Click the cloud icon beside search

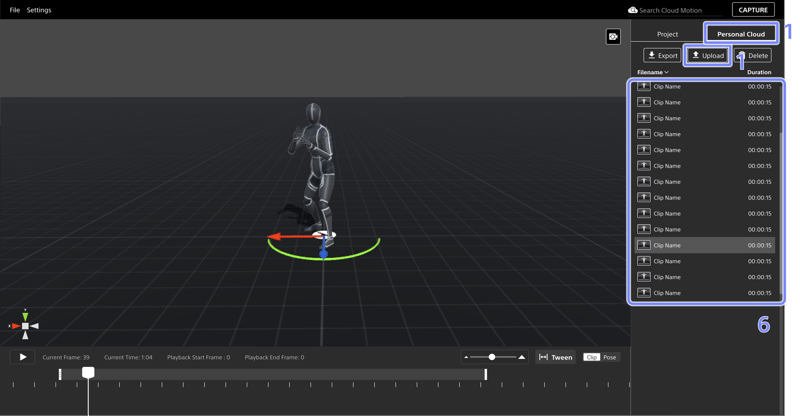click(x=633, y=10)
